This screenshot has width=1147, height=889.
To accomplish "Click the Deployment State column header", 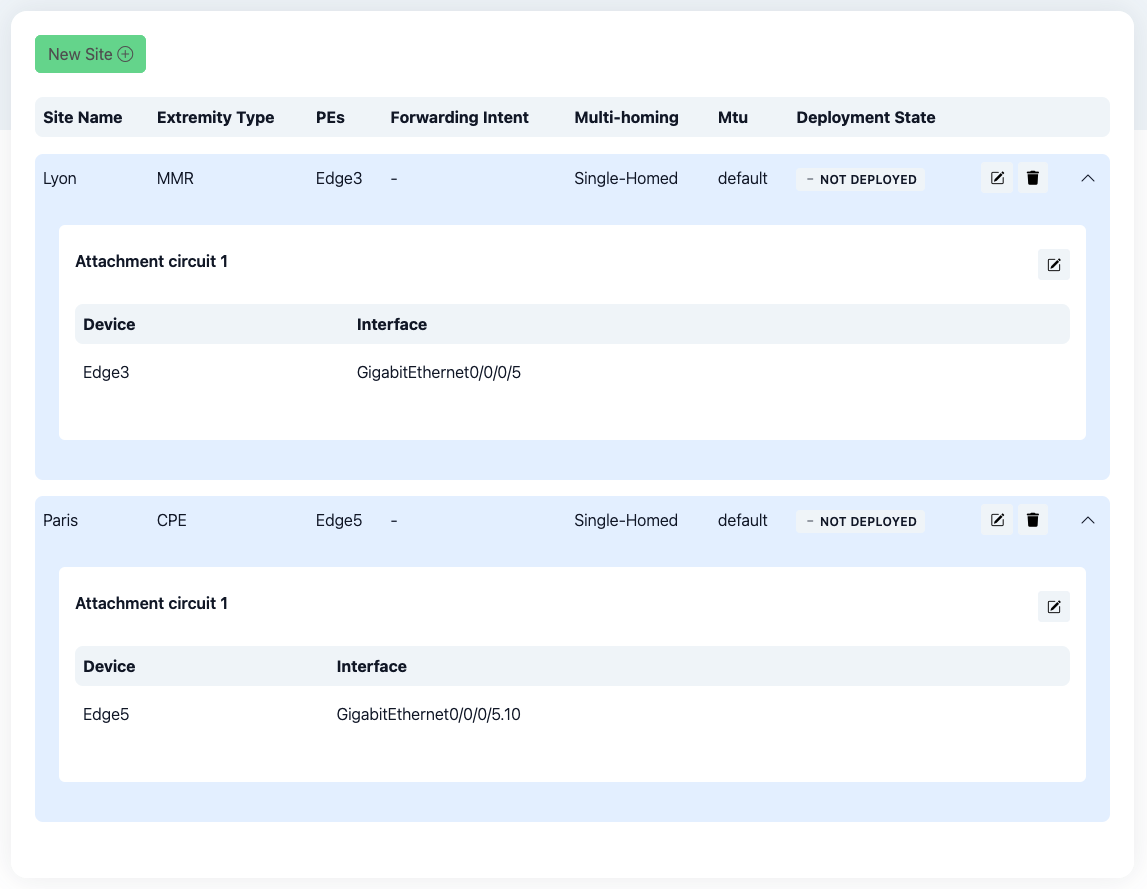I will (x=865, y=117).
